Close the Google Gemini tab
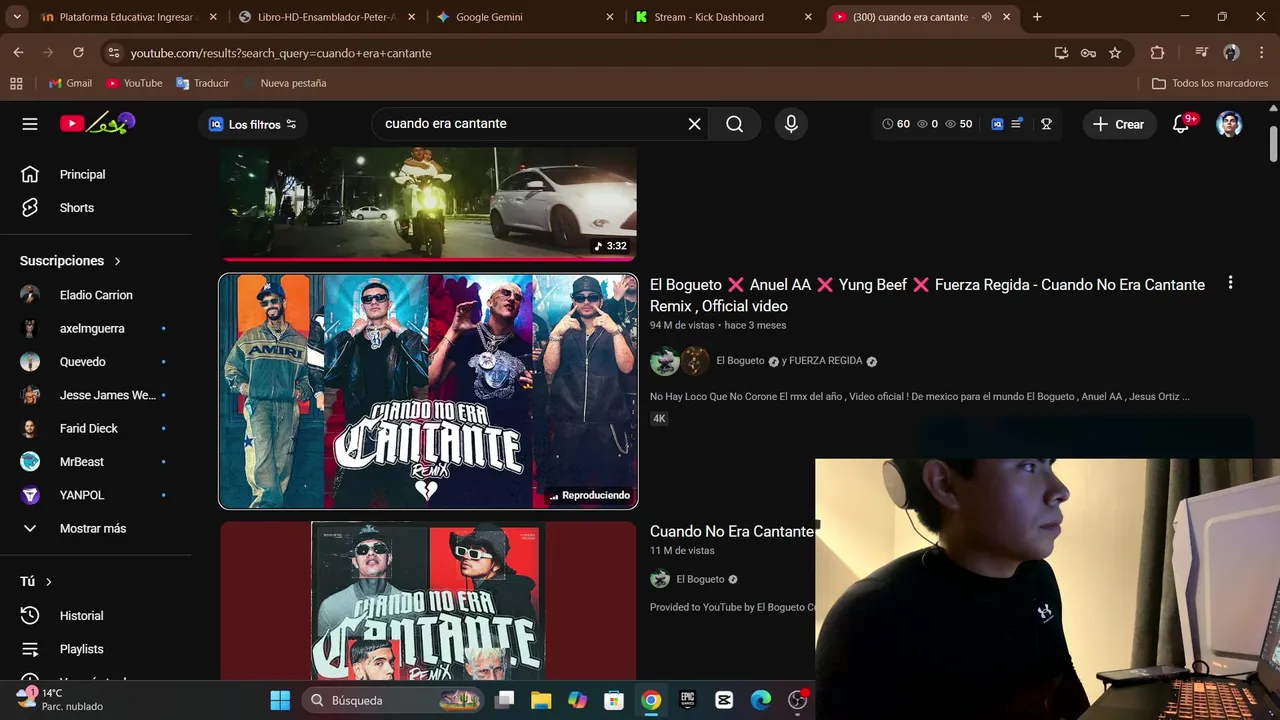 pos(610,17)
